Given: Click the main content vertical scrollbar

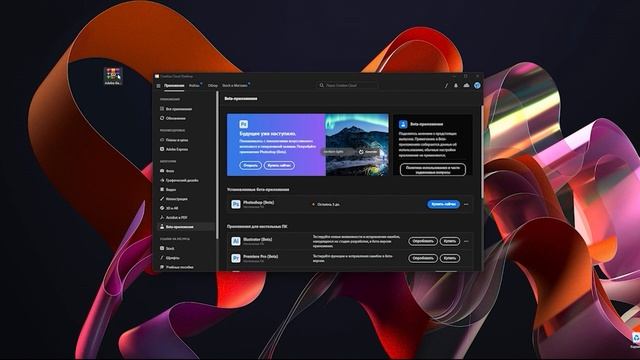Looking at the screenshot, I should 482,151.
